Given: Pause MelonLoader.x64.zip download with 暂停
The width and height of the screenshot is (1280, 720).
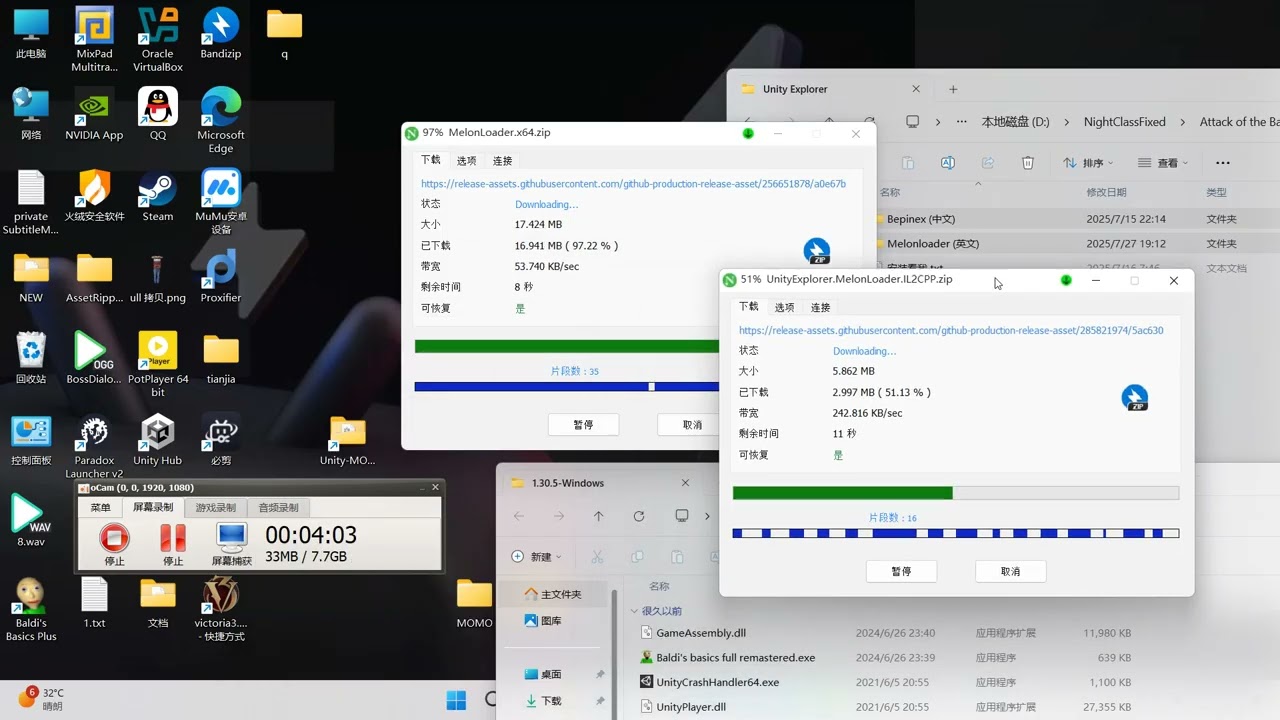Looking at the screenshot, I should click(583, 424).
